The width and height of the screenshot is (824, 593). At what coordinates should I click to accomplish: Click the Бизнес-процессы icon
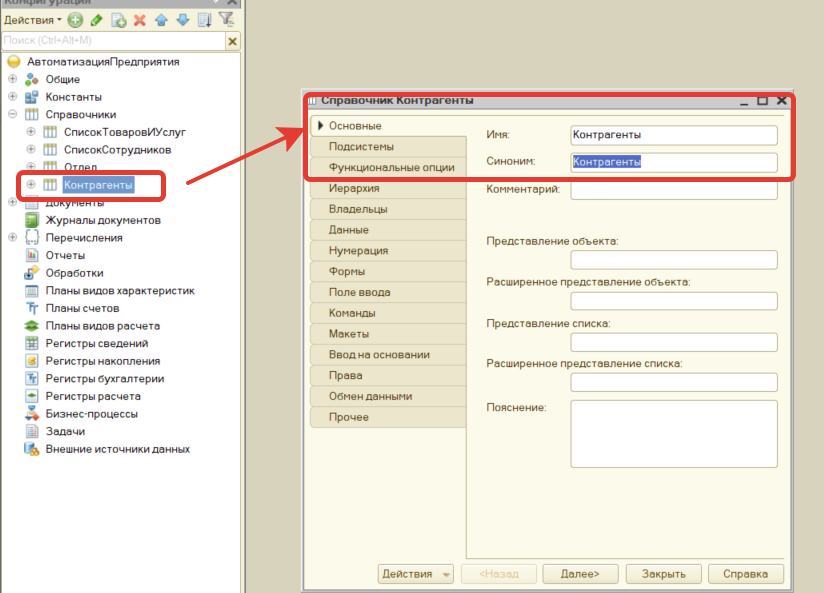(x=32, y=414)
